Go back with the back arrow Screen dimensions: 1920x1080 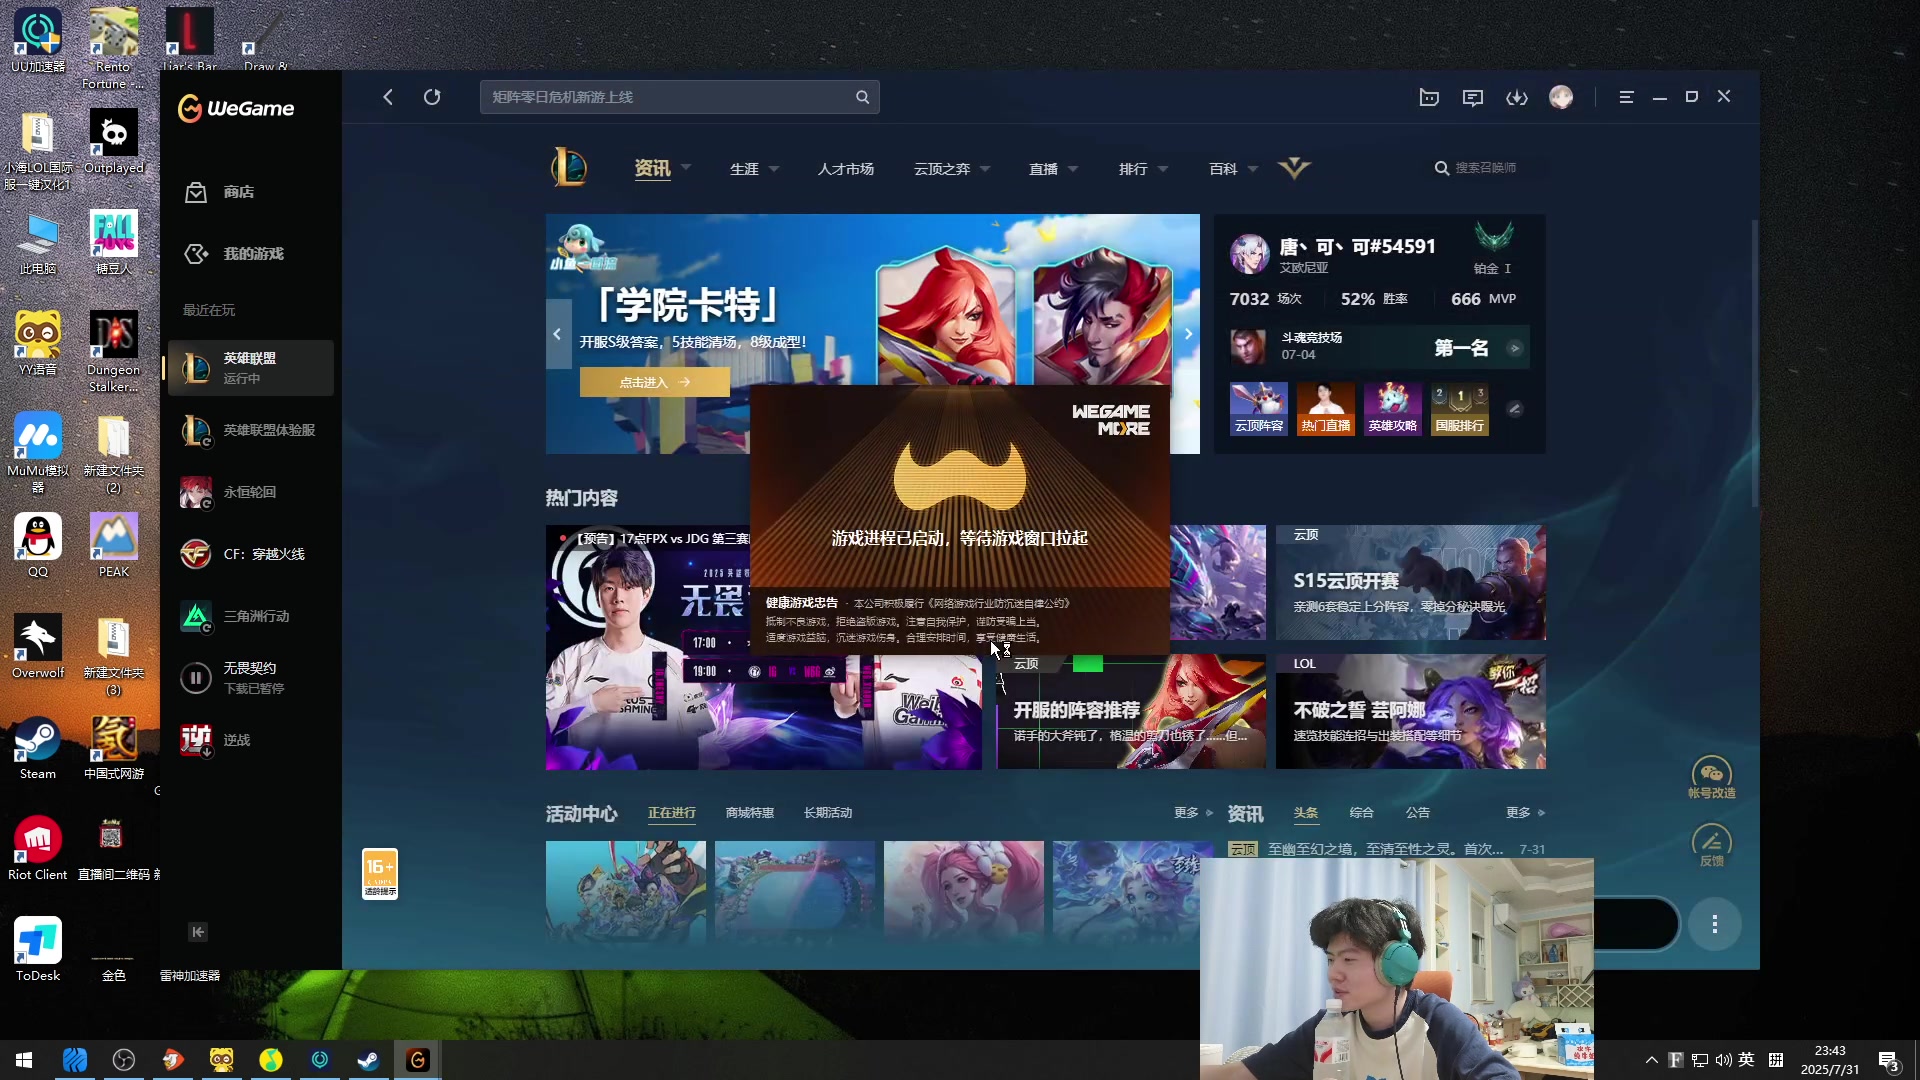click(x=388, y=97)
